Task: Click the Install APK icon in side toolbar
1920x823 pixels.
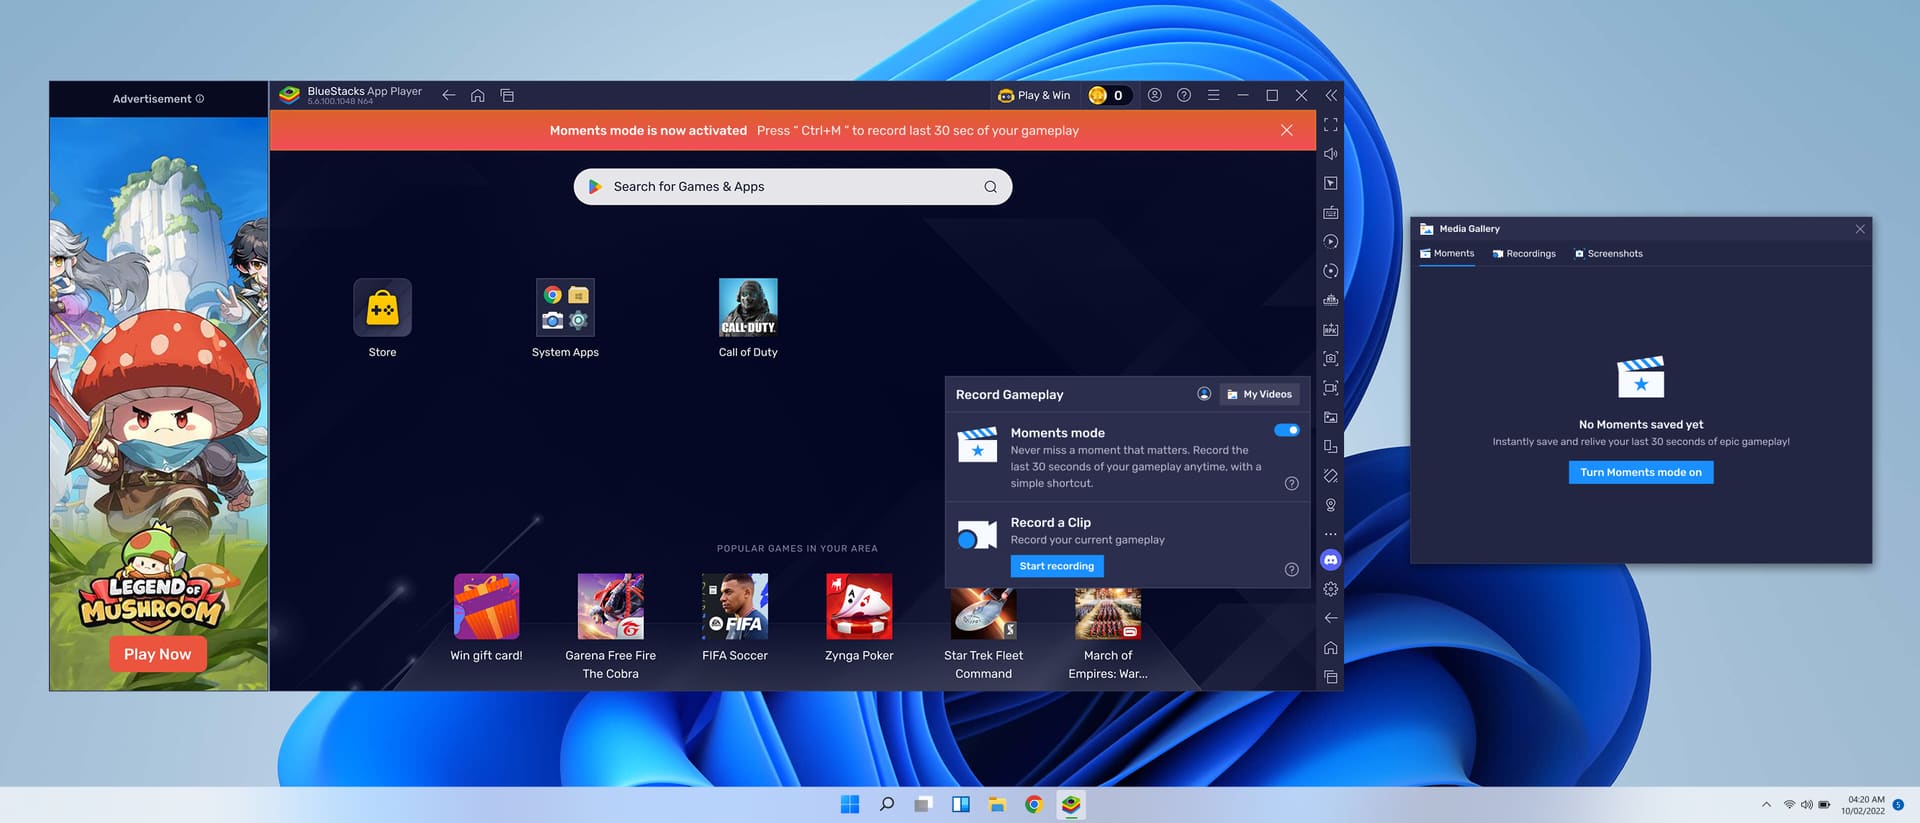Action: (1330, 329)
